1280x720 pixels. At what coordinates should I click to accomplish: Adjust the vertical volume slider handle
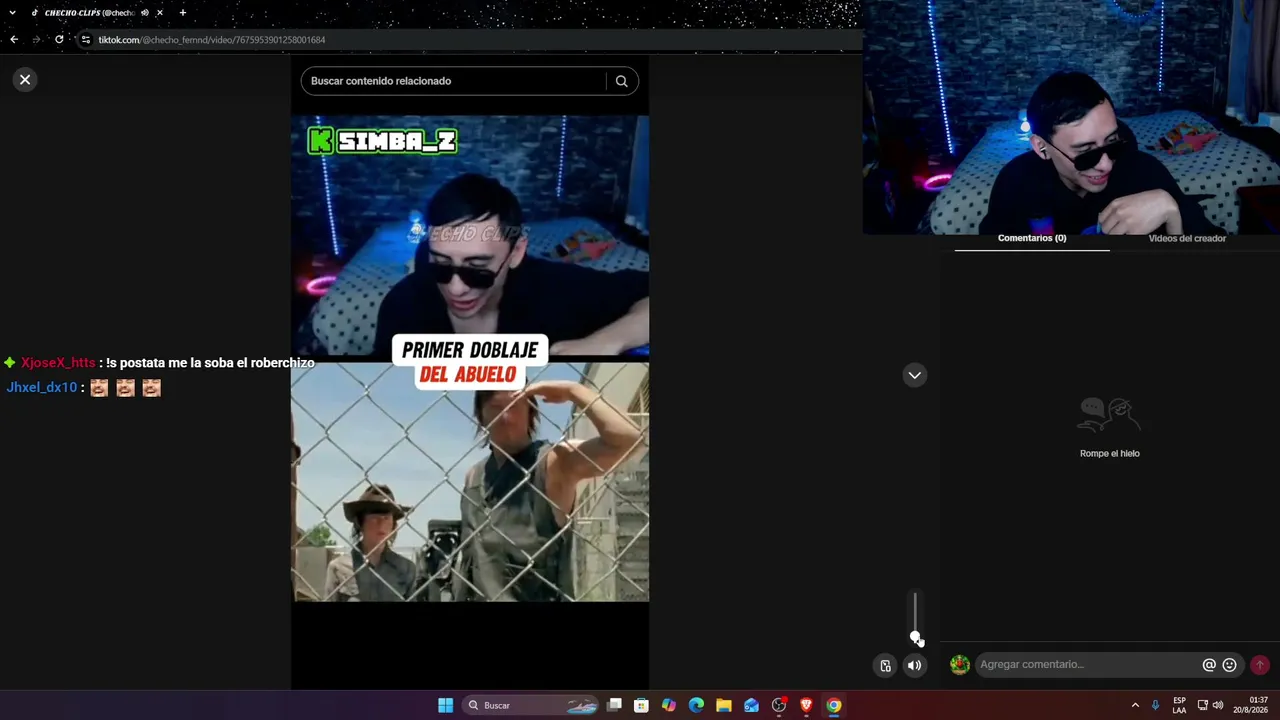tap(915, 637)
